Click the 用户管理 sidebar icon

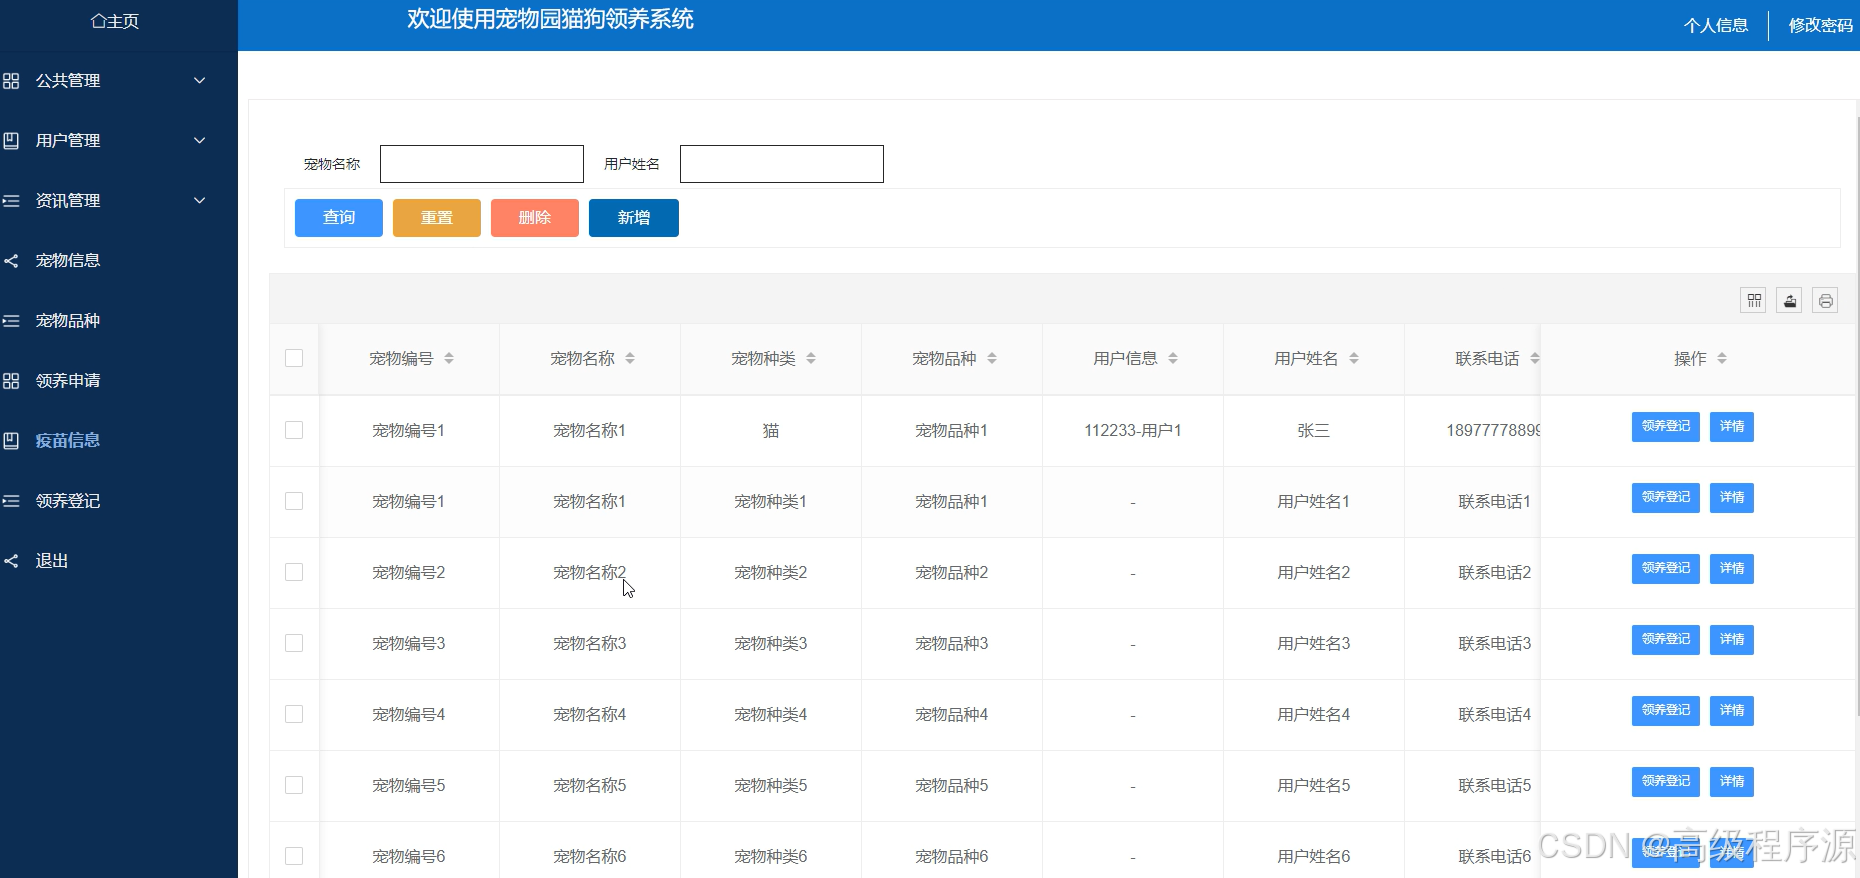(11, 141)
